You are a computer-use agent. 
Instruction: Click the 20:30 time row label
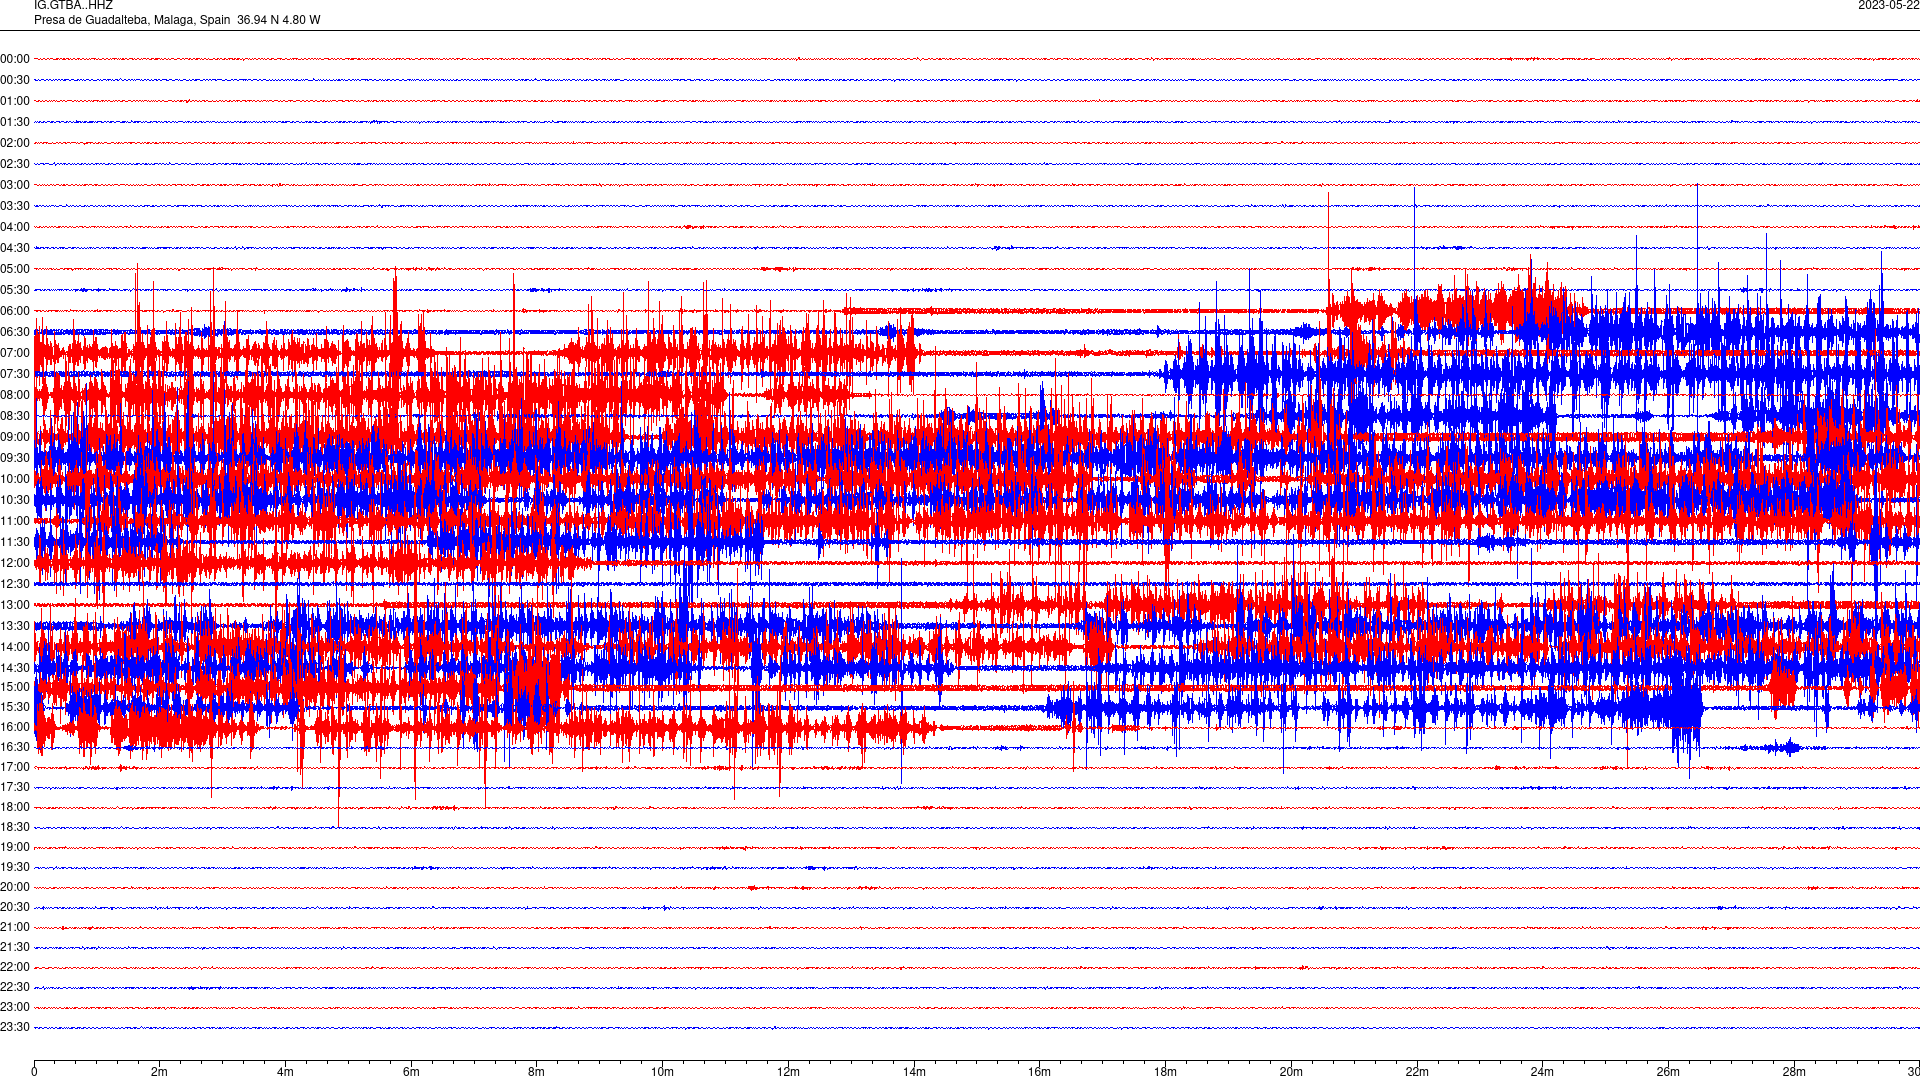point(15,907)
